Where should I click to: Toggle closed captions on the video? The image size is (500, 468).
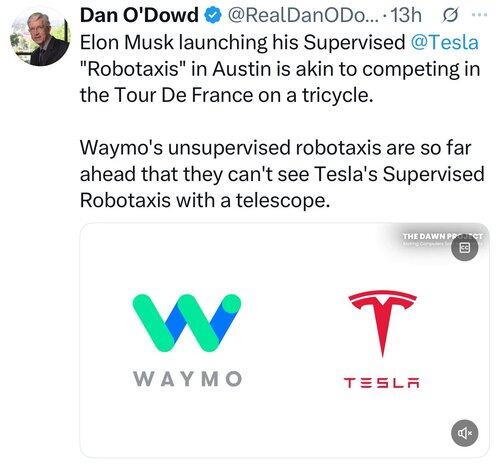pos(465,248)
